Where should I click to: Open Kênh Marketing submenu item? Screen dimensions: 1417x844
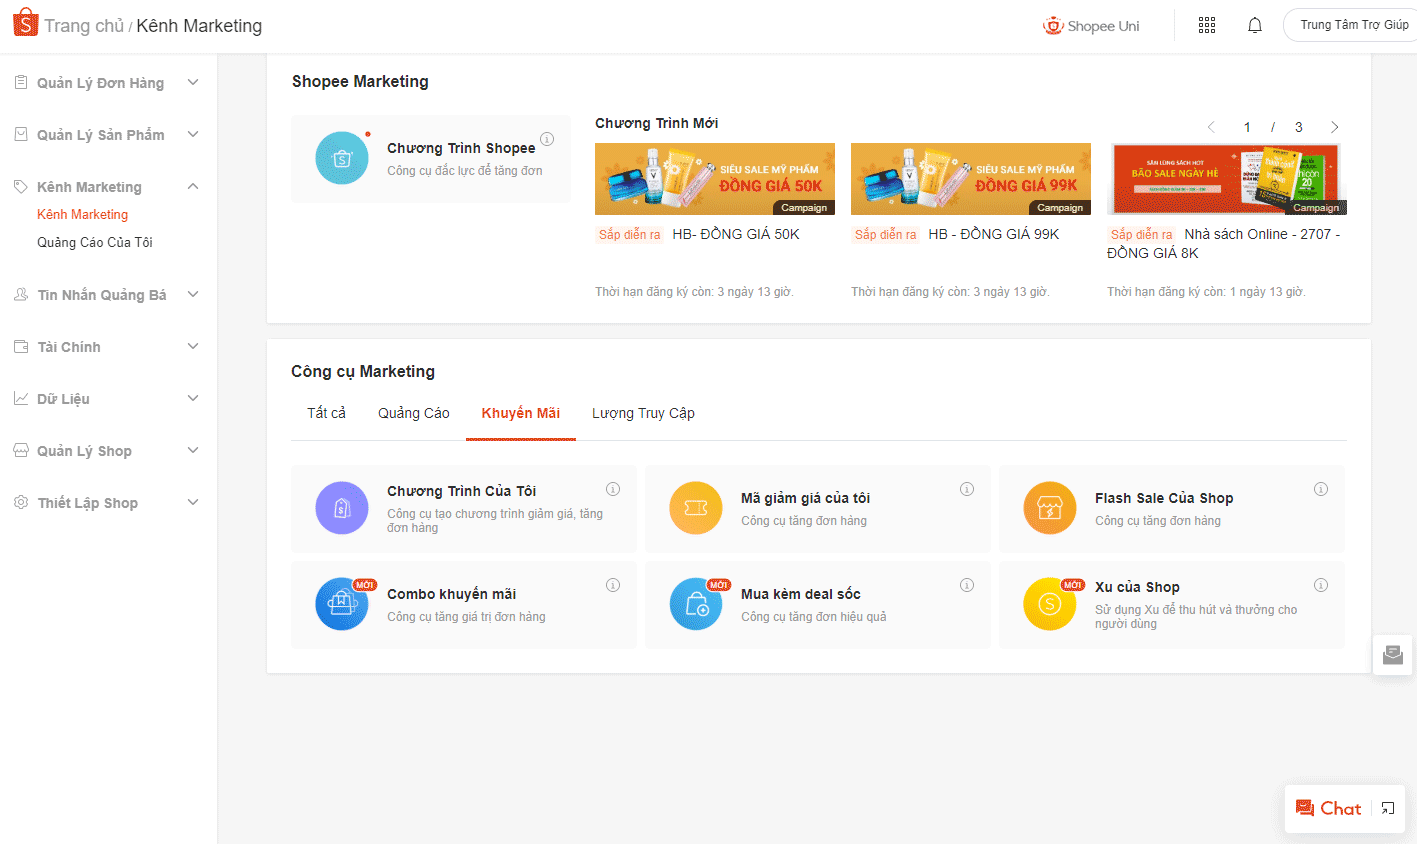pos(83,214)
